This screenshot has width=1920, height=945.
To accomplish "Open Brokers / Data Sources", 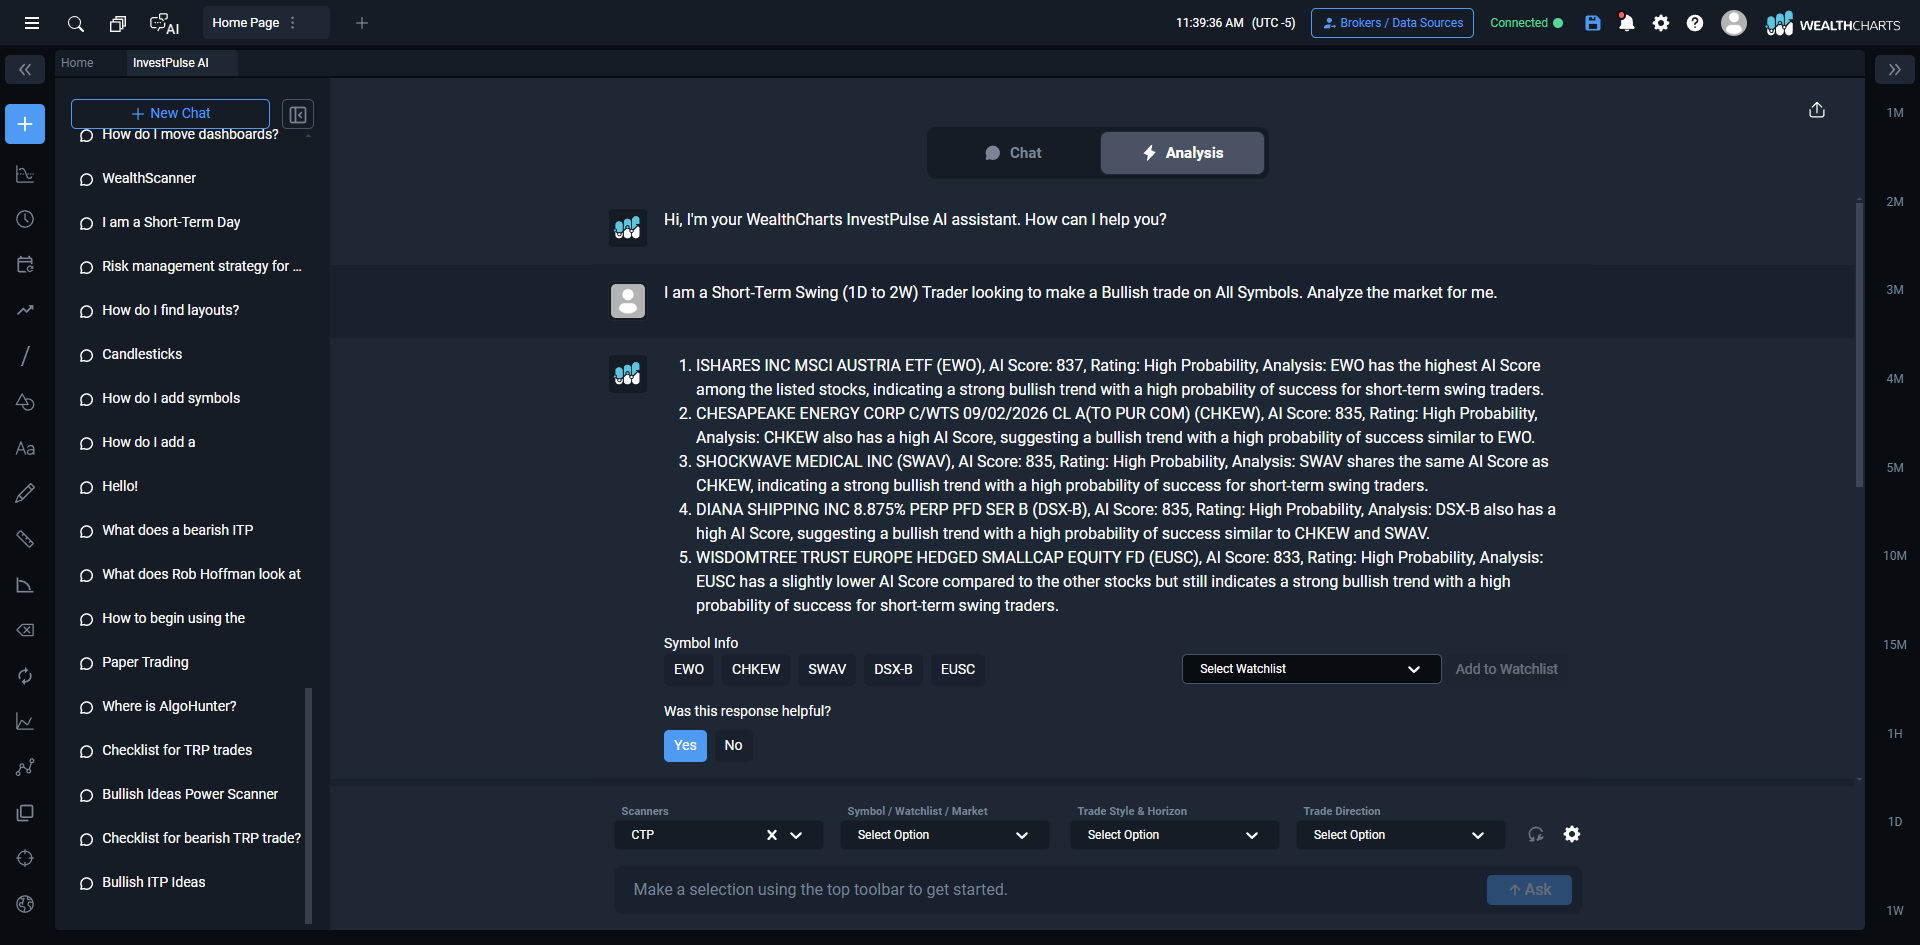I will point(1392,23).
